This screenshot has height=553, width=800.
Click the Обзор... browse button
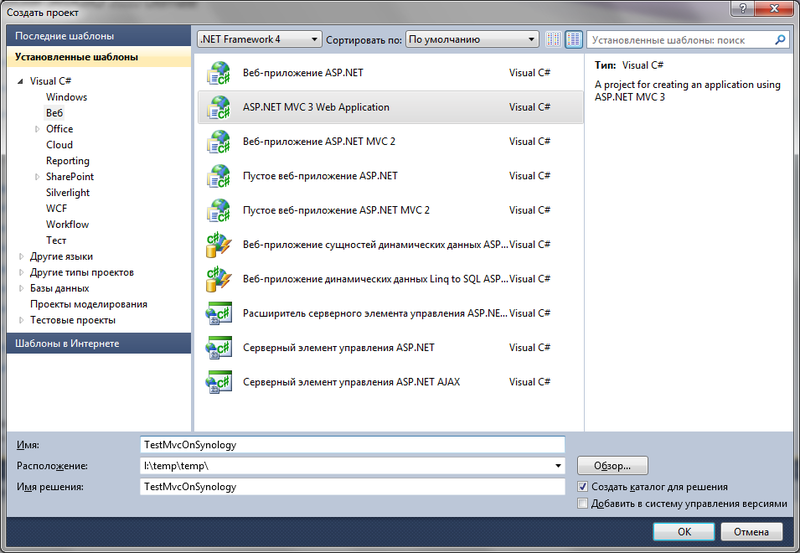point(612,466)
